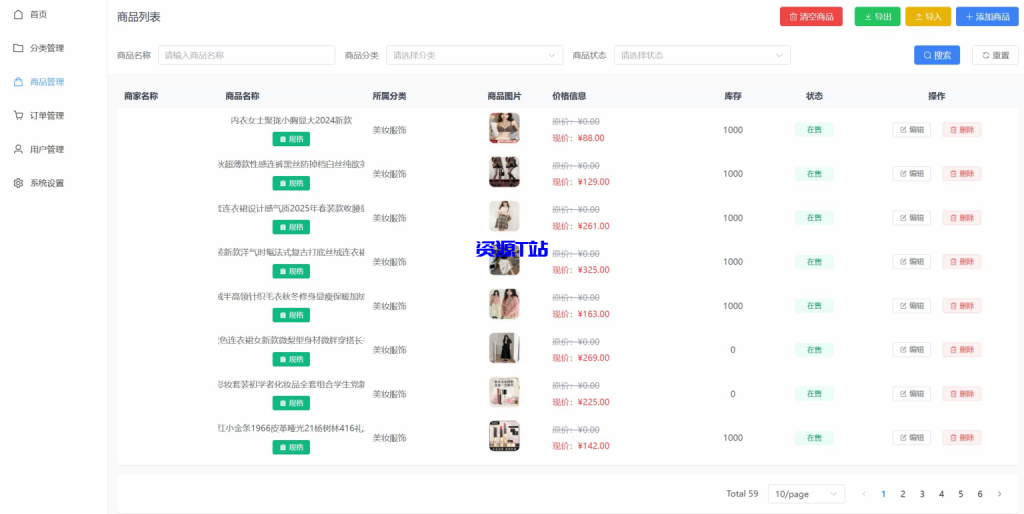Click the blue 添加商品 button
The image size is (1024, 514).
pos(987,17)
